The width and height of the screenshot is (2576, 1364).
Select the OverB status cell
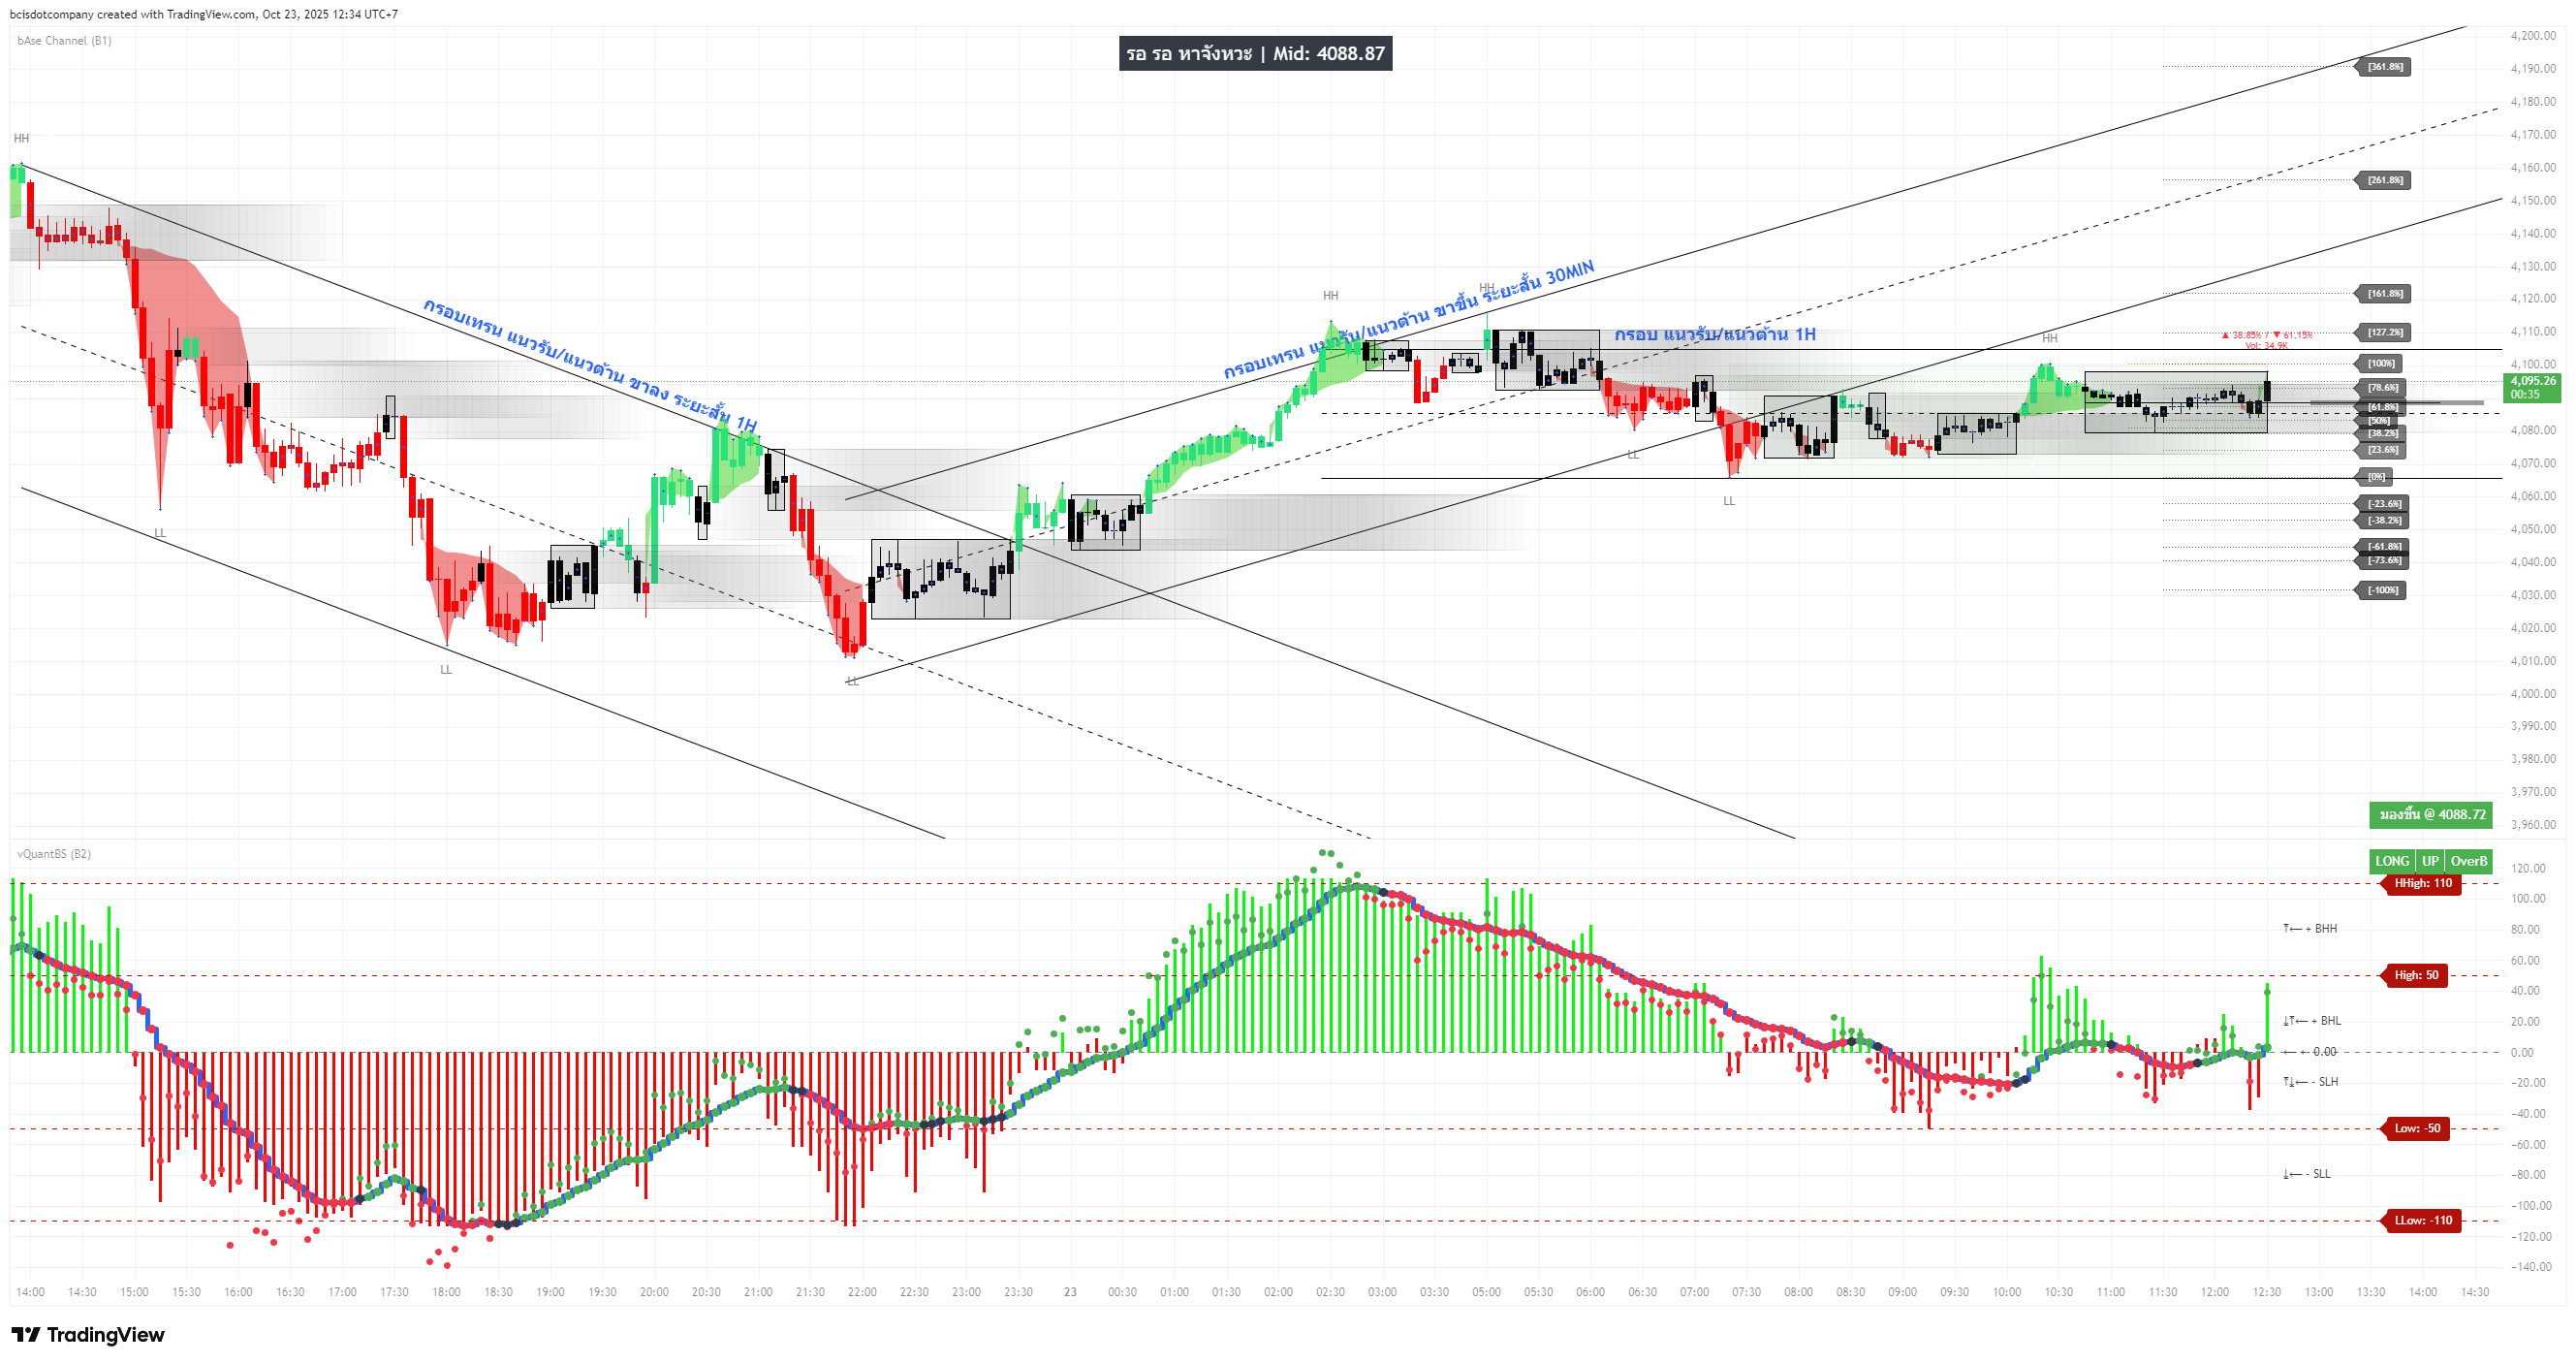coord(2468,861)
